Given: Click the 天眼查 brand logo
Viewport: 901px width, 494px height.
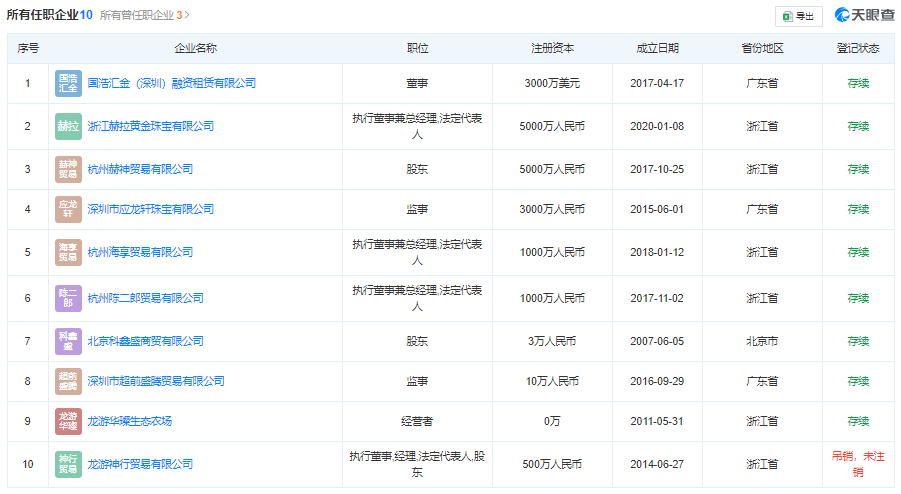Looking at the screenshot, I should pyautogui.click(x=864, y=15).
